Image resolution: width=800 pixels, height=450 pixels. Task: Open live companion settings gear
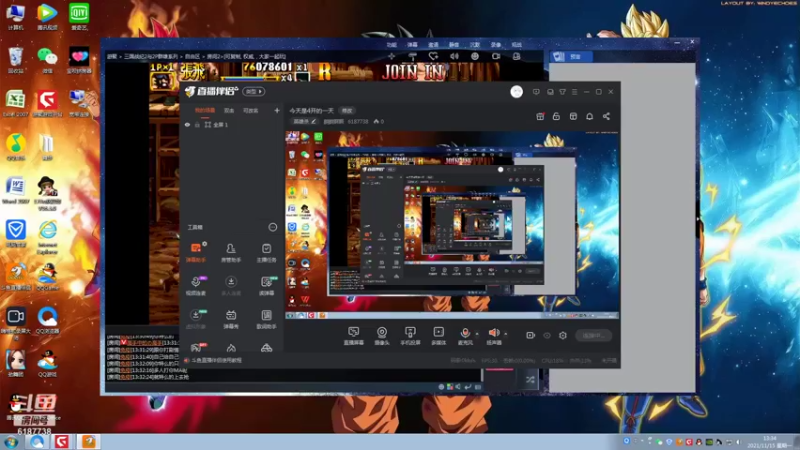(x=563, y=335)
